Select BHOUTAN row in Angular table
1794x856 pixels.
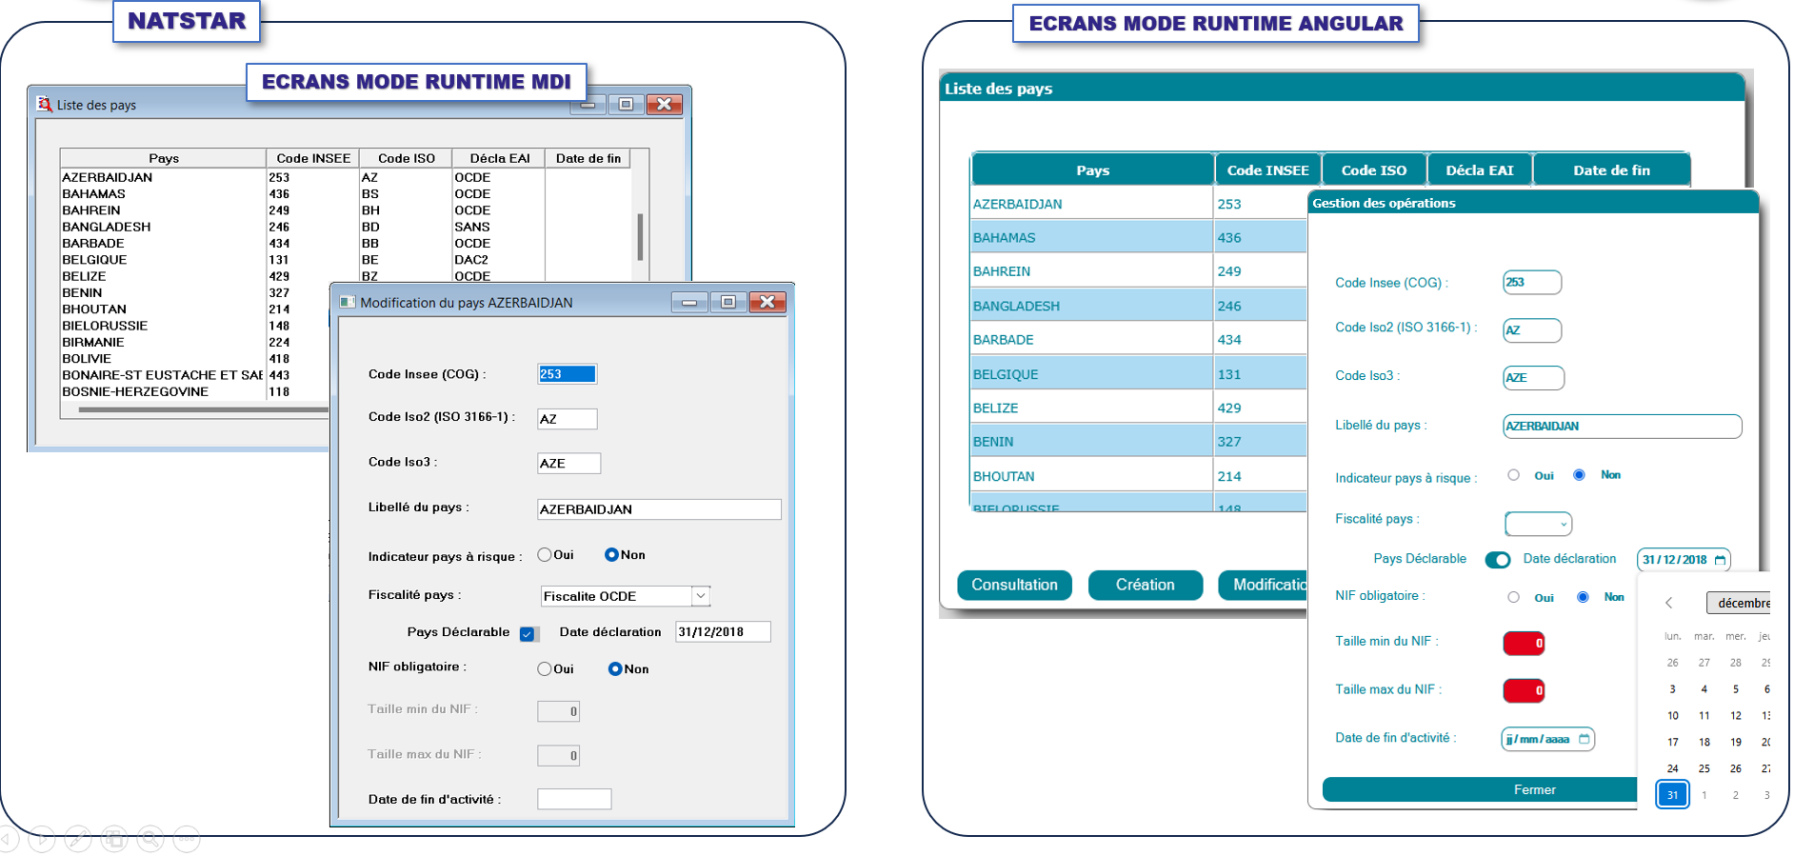[1138, 476]
